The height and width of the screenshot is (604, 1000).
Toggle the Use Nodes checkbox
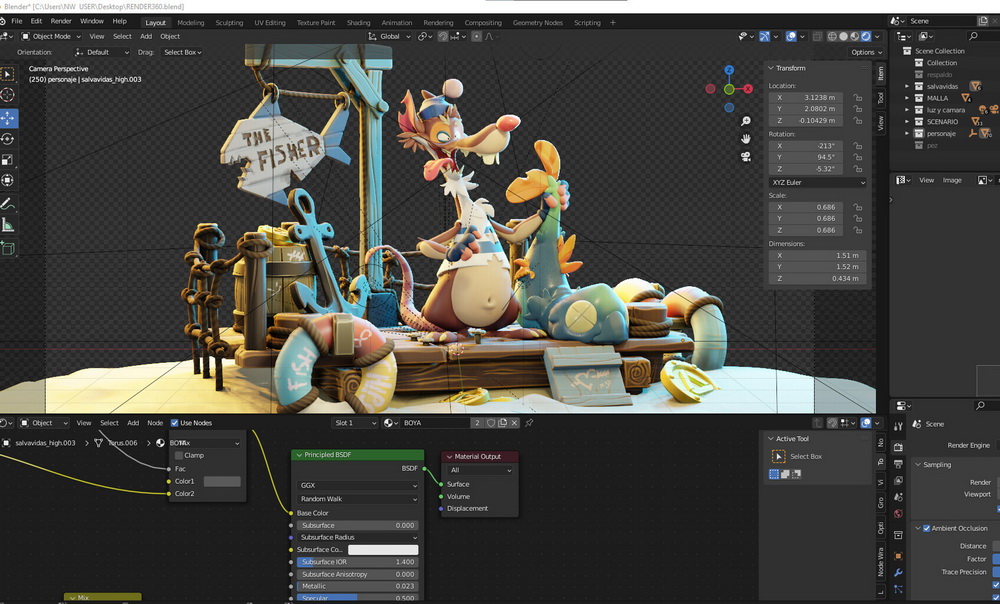pyautogui.click(x=174, y=423)
